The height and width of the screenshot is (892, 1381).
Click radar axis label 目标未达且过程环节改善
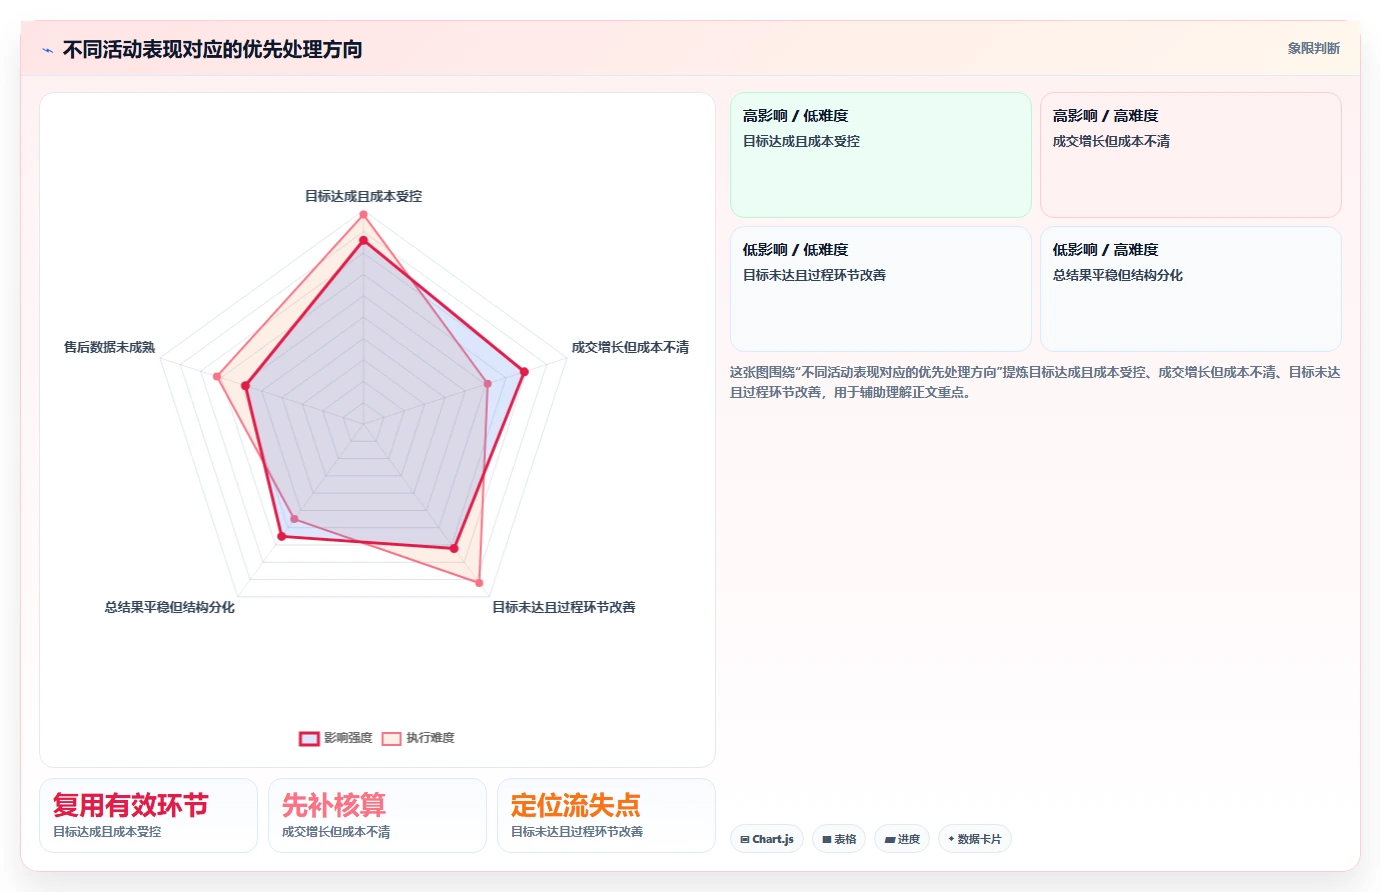564,607
